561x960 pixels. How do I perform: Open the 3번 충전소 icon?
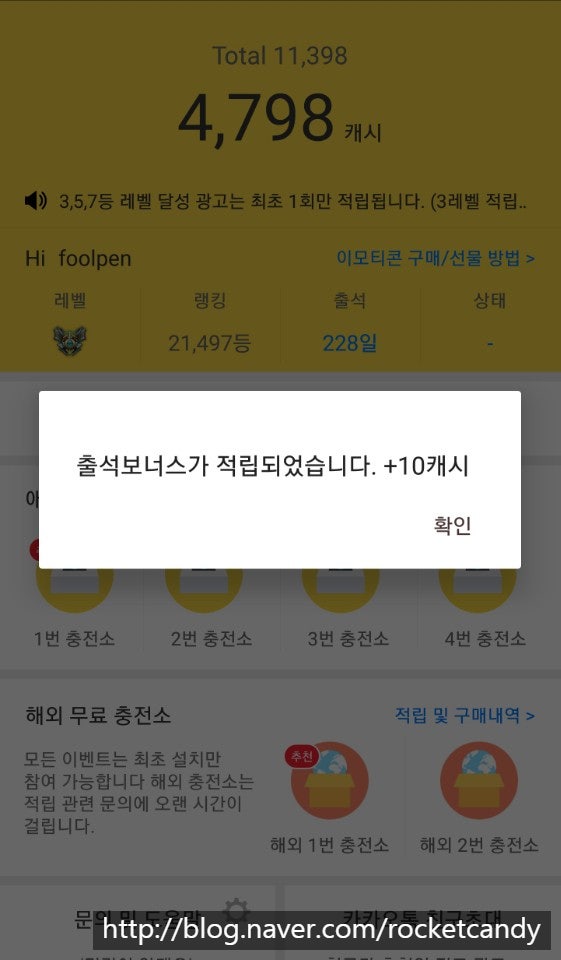tap(341, 590)
